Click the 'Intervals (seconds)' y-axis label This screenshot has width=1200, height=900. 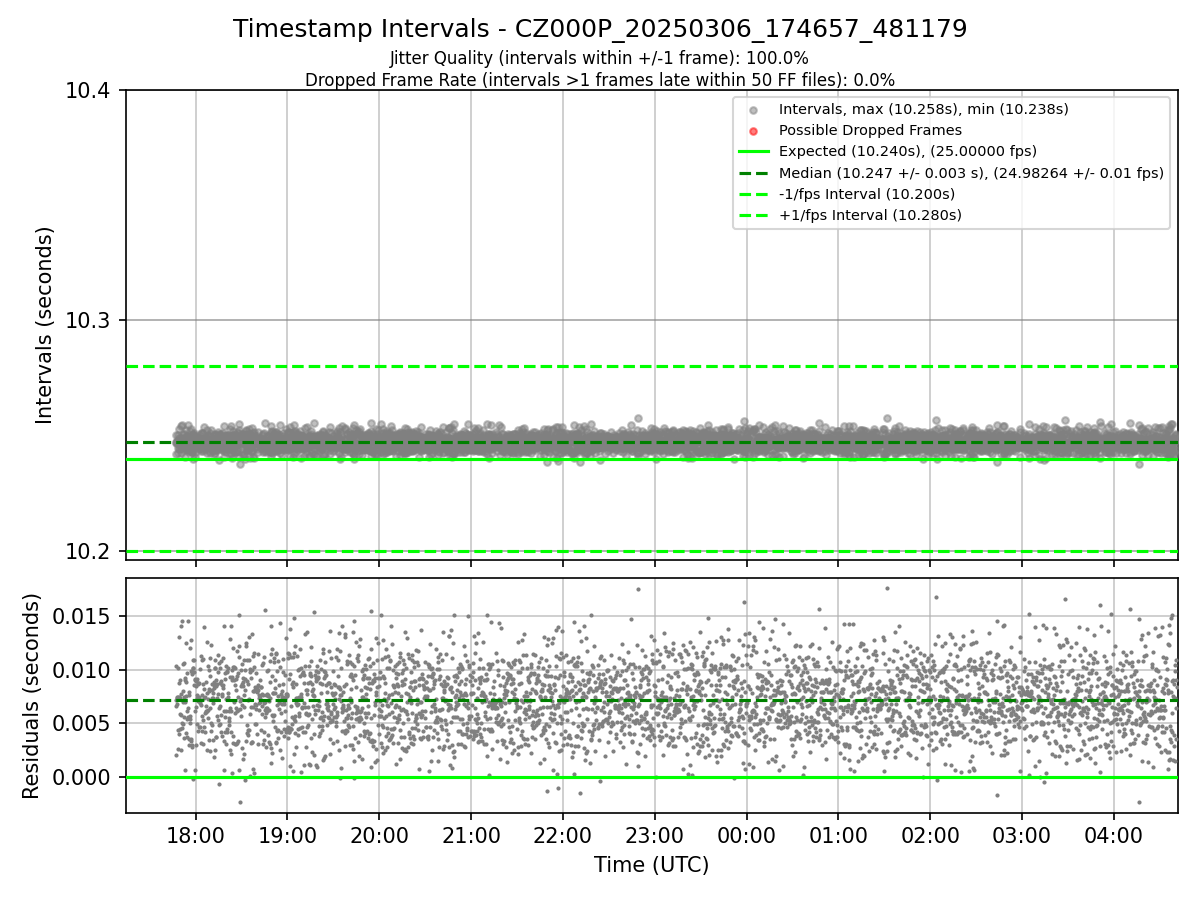coord(44,325)
